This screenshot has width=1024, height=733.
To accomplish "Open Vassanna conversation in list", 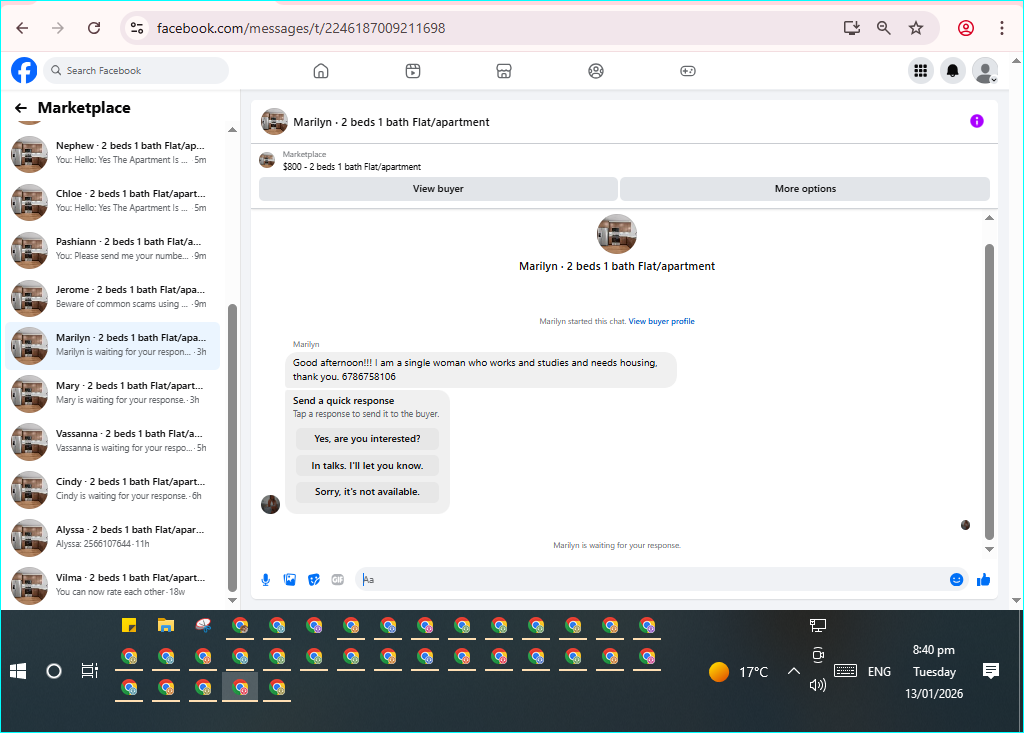I will point(112,441).
